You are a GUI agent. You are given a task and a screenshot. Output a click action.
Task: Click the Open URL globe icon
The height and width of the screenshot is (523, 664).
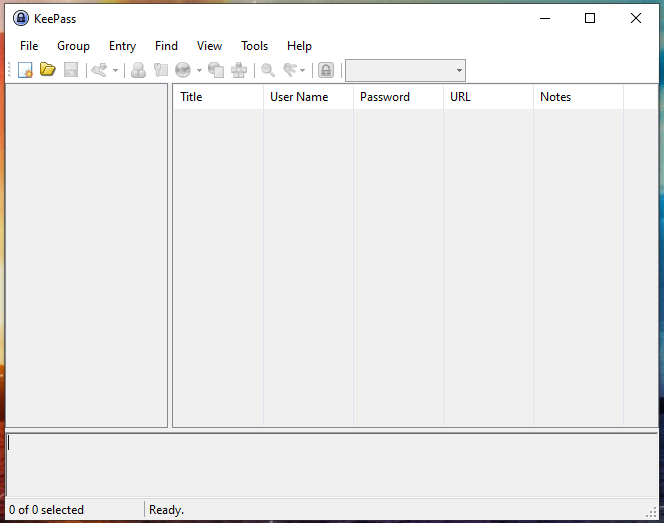[x=183, y=70]
